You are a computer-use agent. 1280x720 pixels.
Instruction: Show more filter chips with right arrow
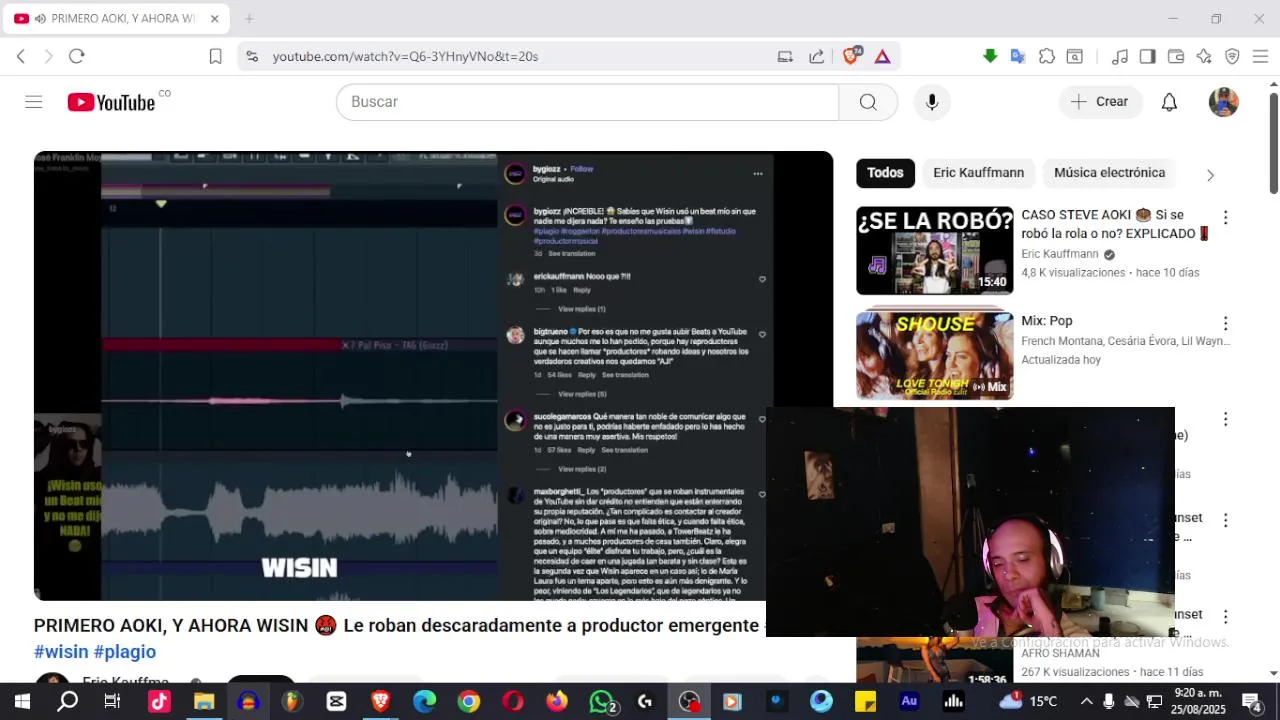(x=1210, y=175)
